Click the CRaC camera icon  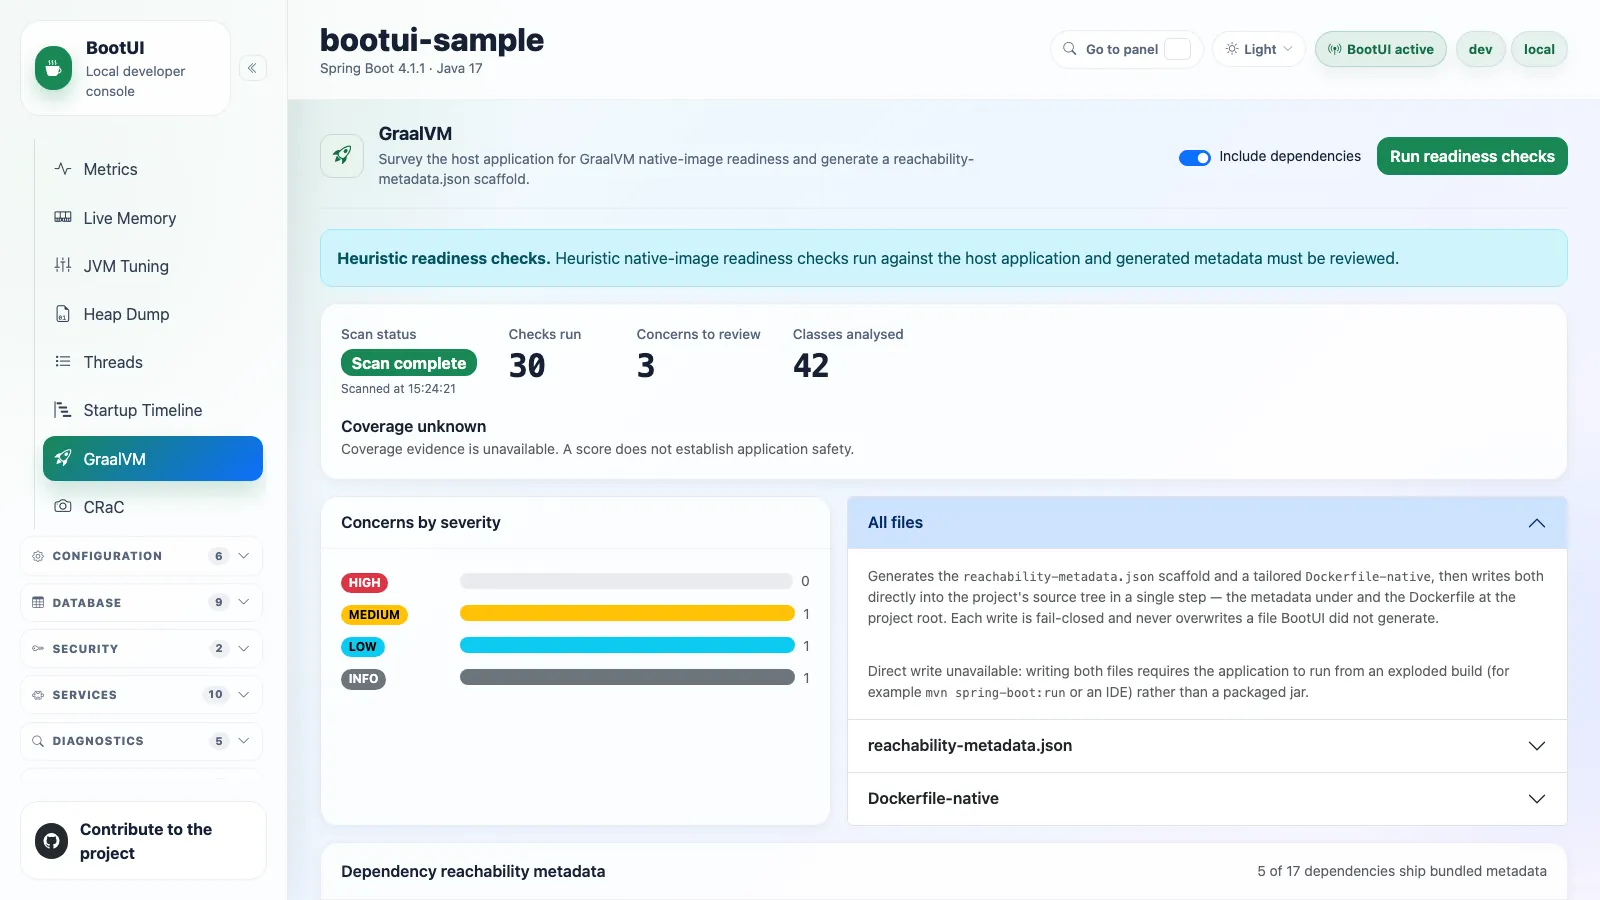63,506
